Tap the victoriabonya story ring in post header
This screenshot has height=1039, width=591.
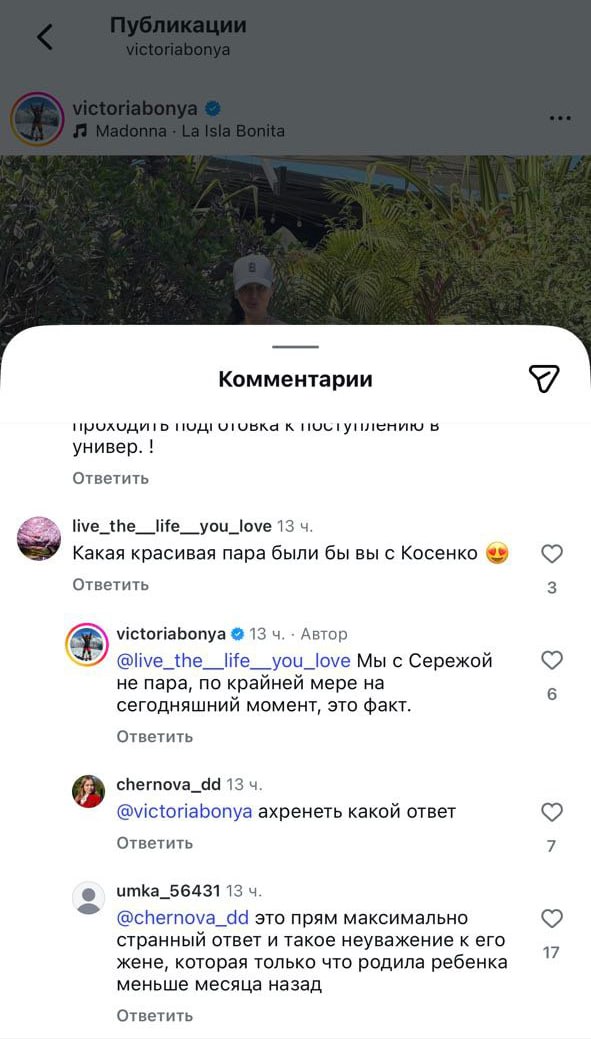37,119
